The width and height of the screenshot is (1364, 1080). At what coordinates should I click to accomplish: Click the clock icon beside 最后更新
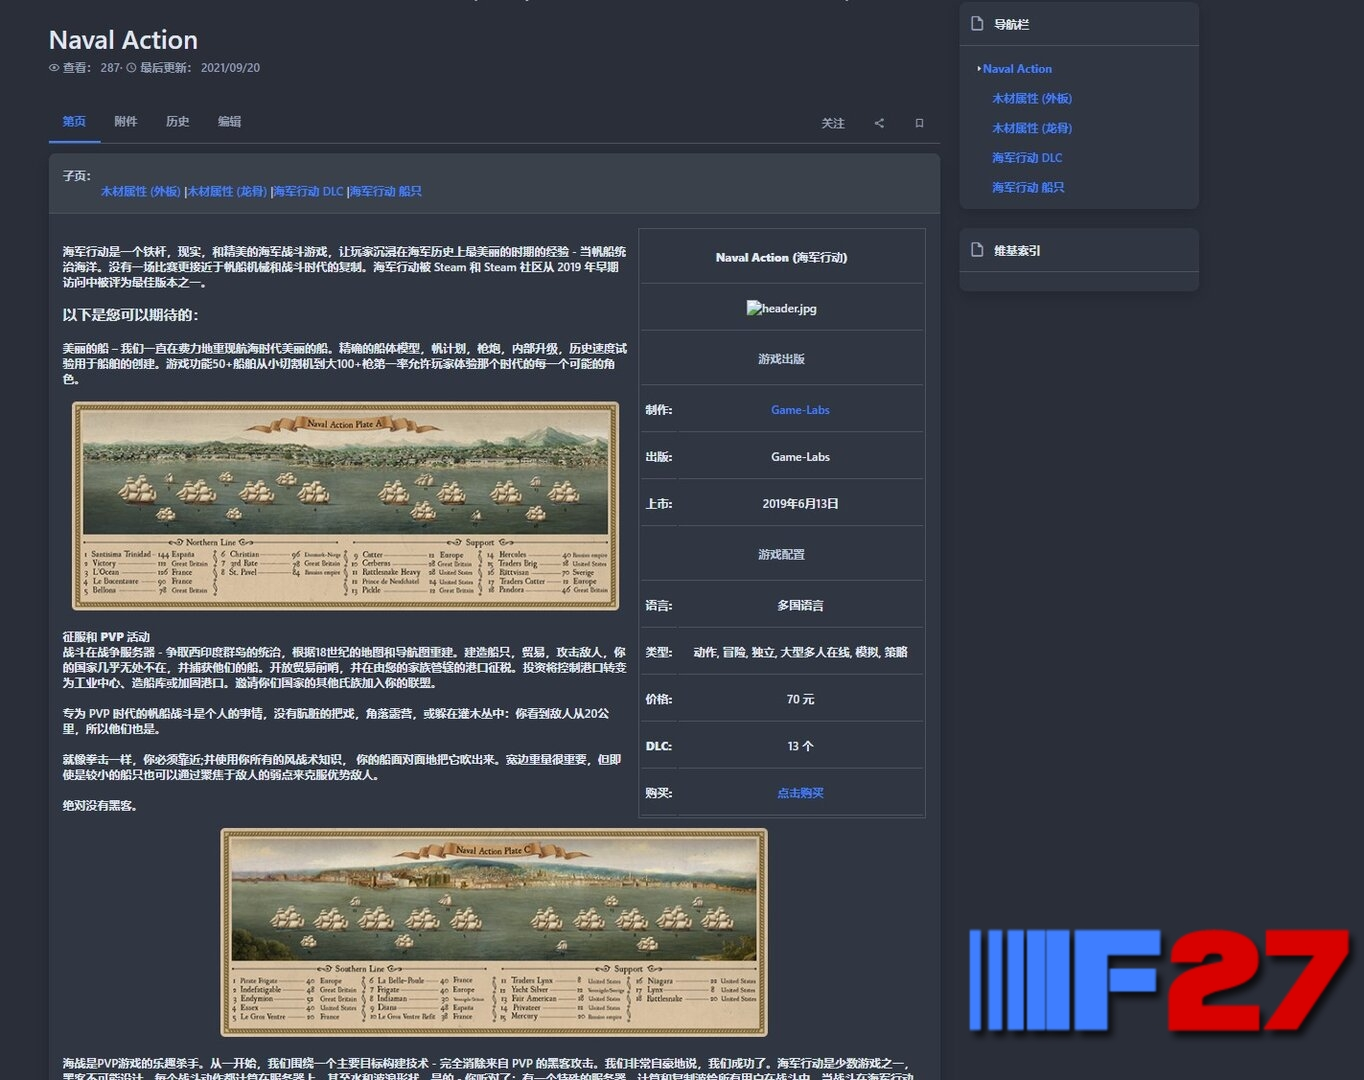click(131, 68)
